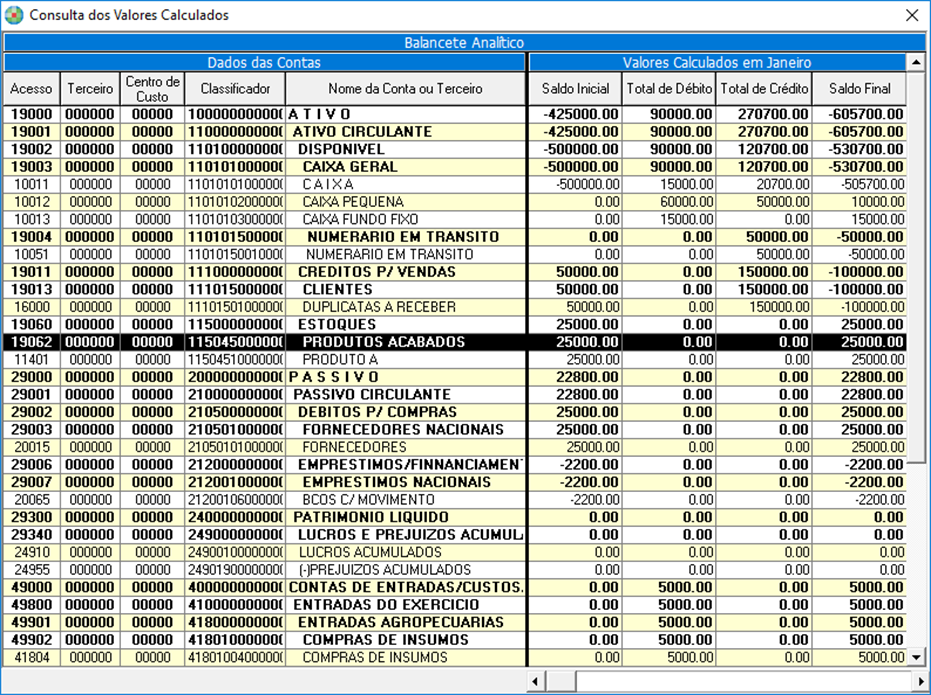Click the Dados das Contas group header
931x695 pixels.
click(264, 62)
